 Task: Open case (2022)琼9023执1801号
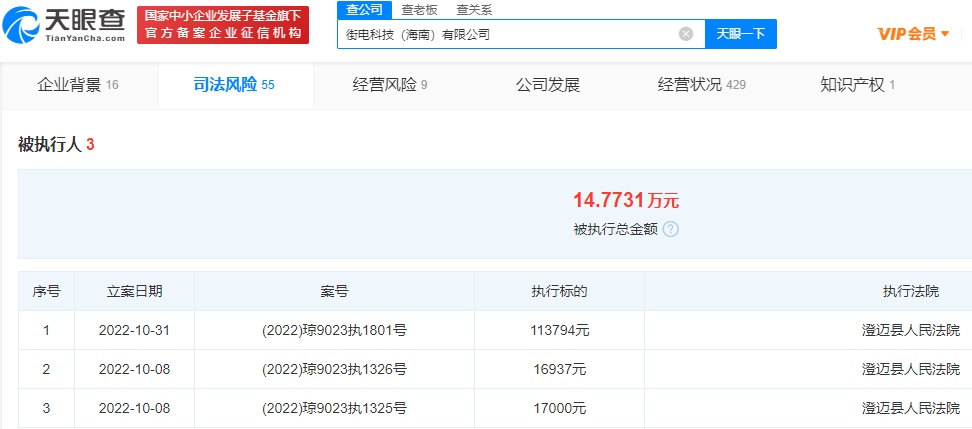334,330
